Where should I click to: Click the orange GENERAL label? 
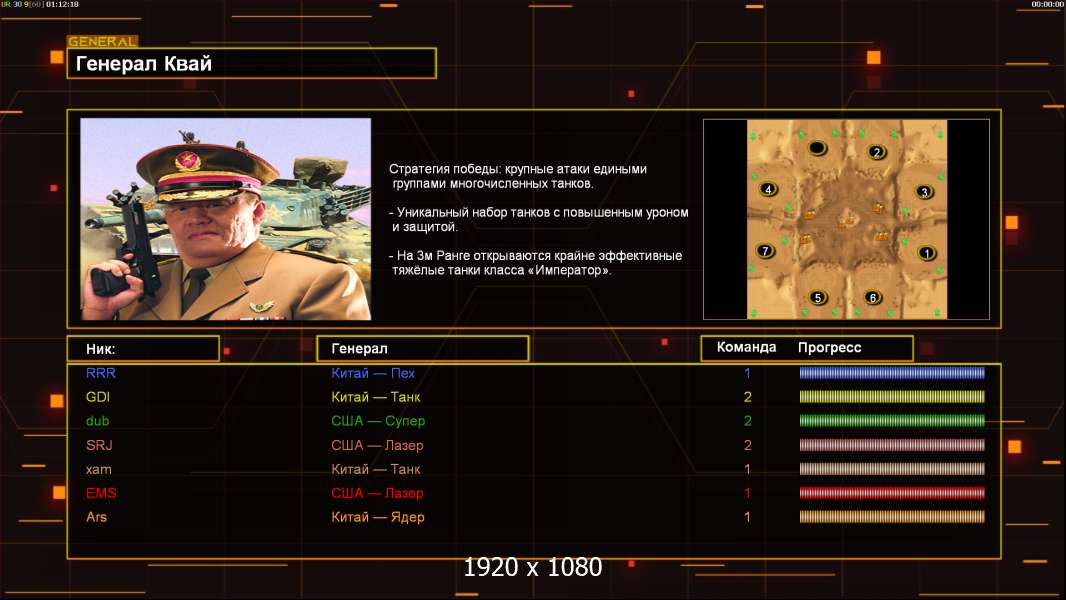(103, 41)
